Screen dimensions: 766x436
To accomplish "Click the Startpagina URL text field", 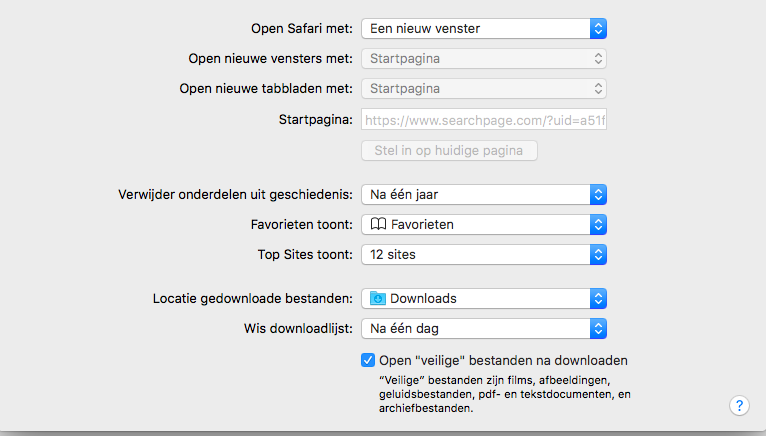I will [484, 120].
